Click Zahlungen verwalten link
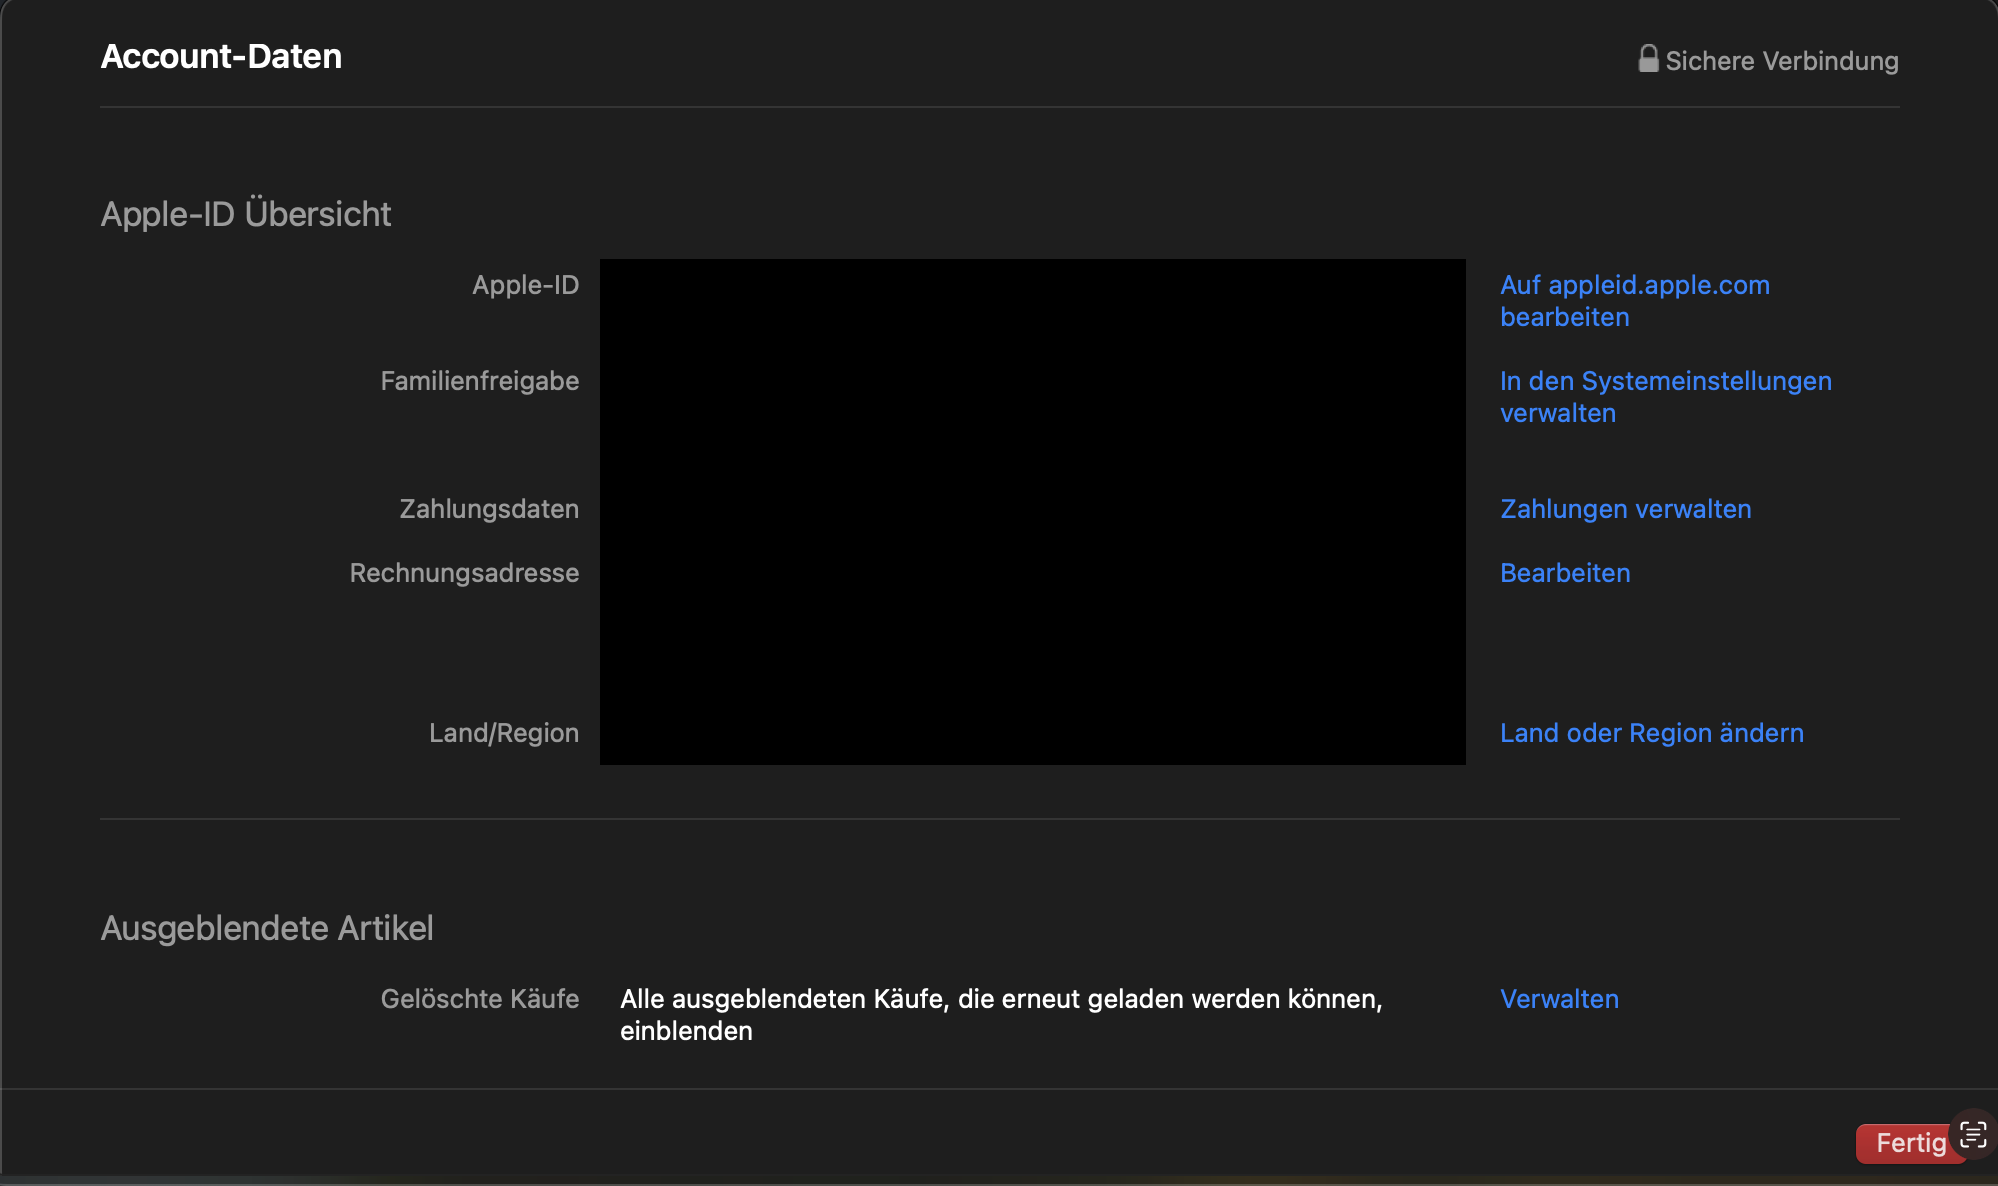Viewport: 1998px width, 1186px height. click(x=1625, y=509)
